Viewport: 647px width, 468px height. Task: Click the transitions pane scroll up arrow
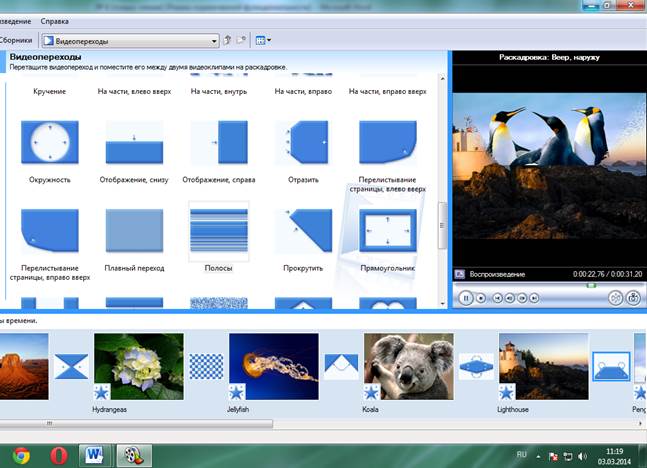tap(442, 78)
